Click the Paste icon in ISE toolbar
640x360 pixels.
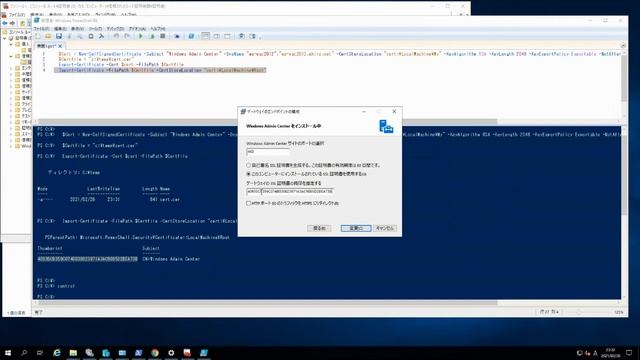91,36
